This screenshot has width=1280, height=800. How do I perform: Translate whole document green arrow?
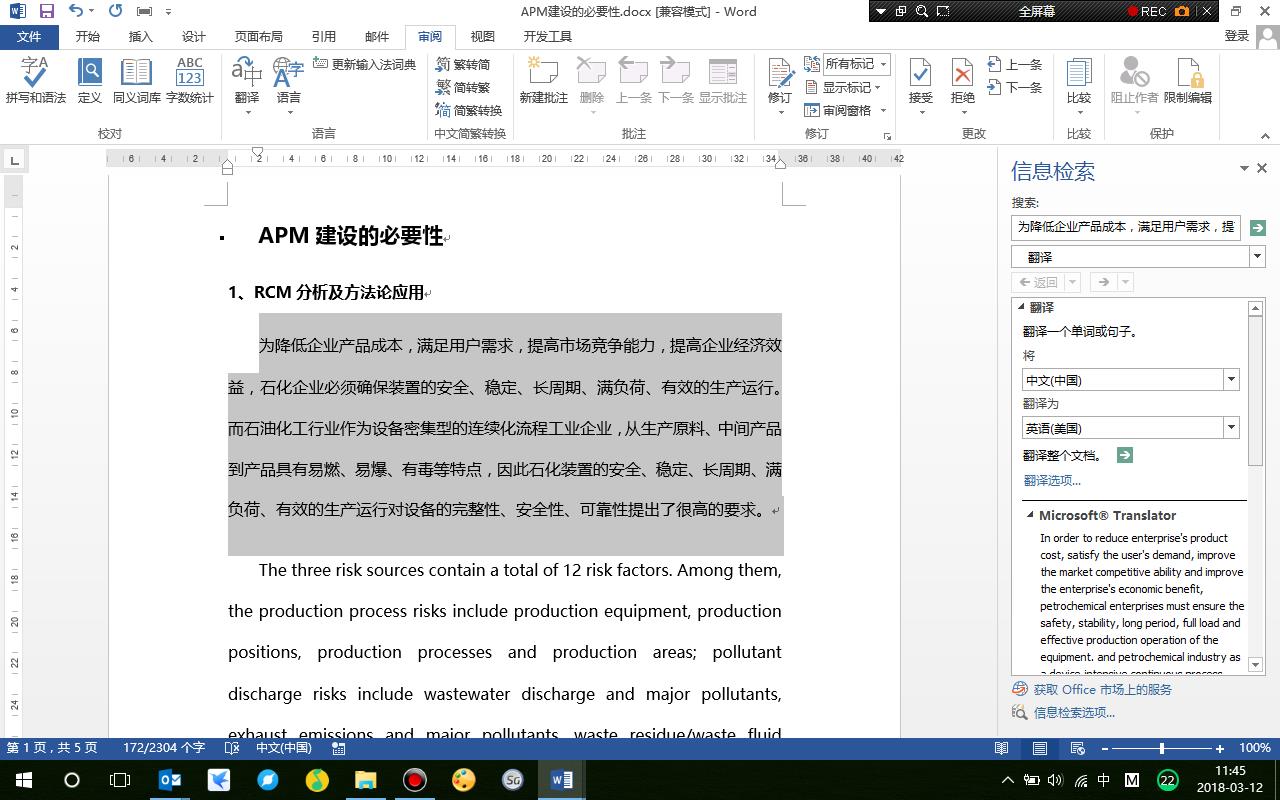[1124, 455]
